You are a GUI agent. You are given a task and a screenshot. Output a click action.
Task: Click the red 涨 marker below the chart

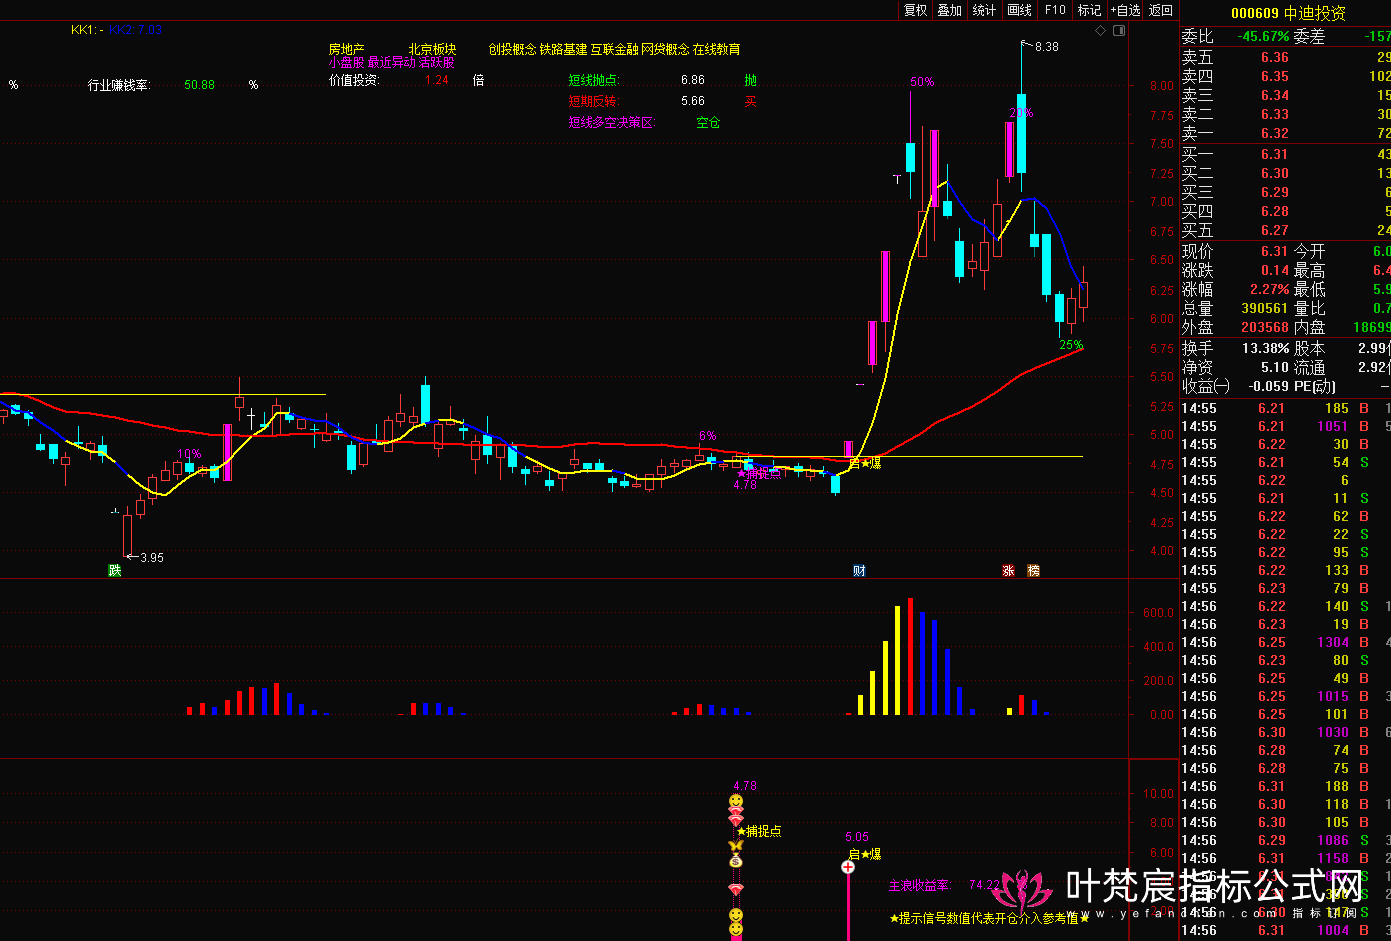click(1008, 571)
